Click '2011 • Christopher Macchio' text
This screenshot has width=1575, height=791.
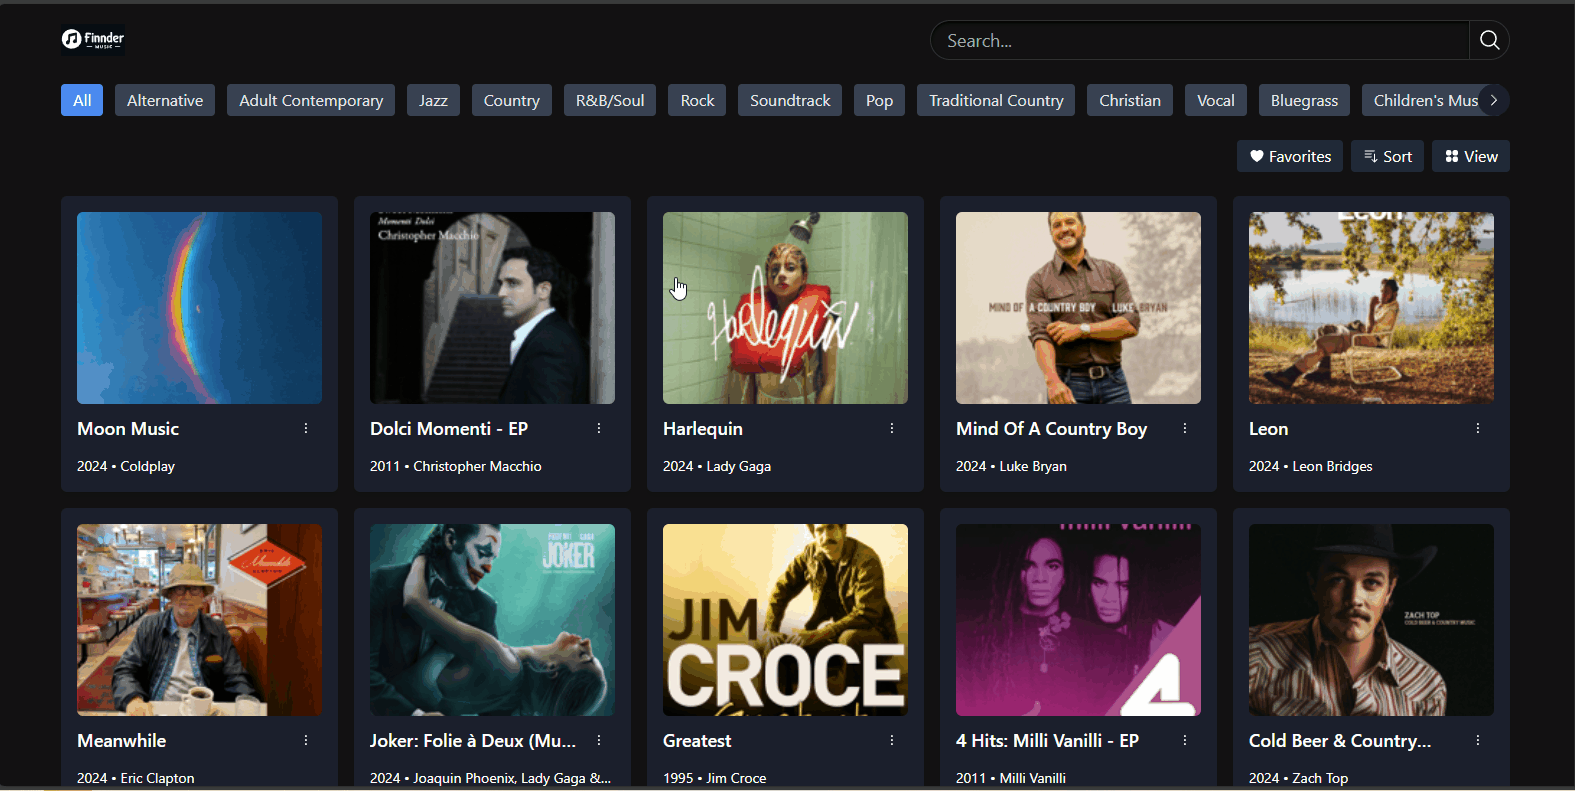click(x=456, y=466)
